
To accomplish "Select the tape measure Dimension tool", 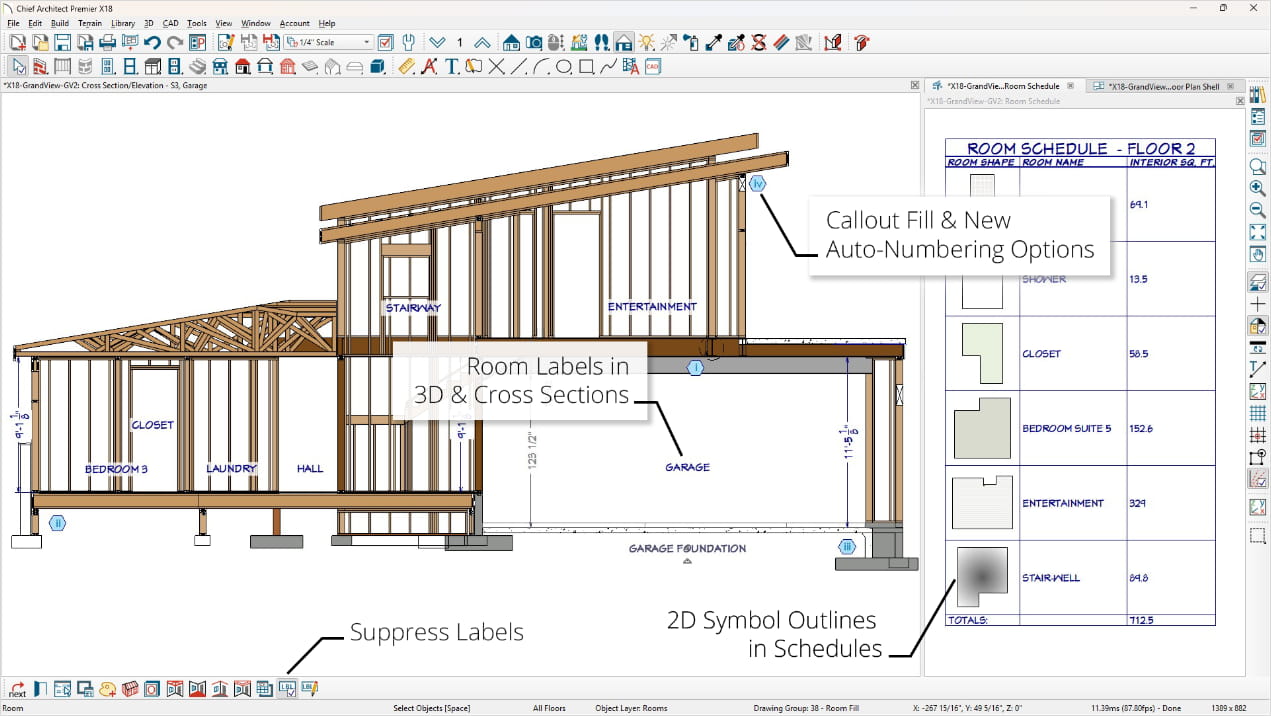I will point(406,67).
